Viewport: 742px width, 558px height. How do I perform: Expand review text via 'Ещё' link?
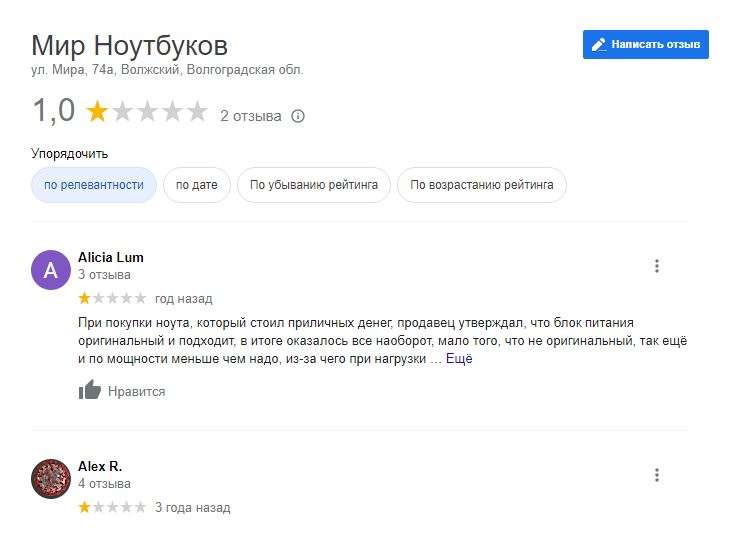pos(459,359)
